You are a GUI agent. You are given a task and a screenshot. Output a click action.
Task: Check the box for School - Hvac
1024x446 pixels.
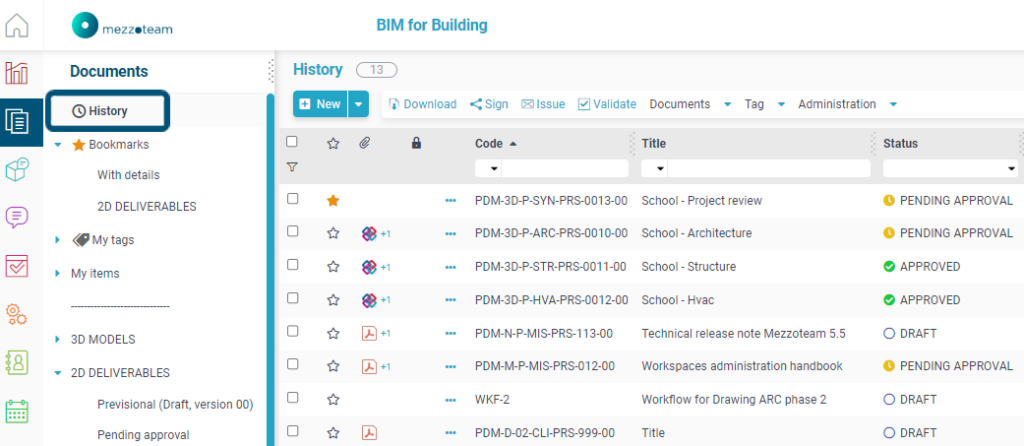(293, 298)
